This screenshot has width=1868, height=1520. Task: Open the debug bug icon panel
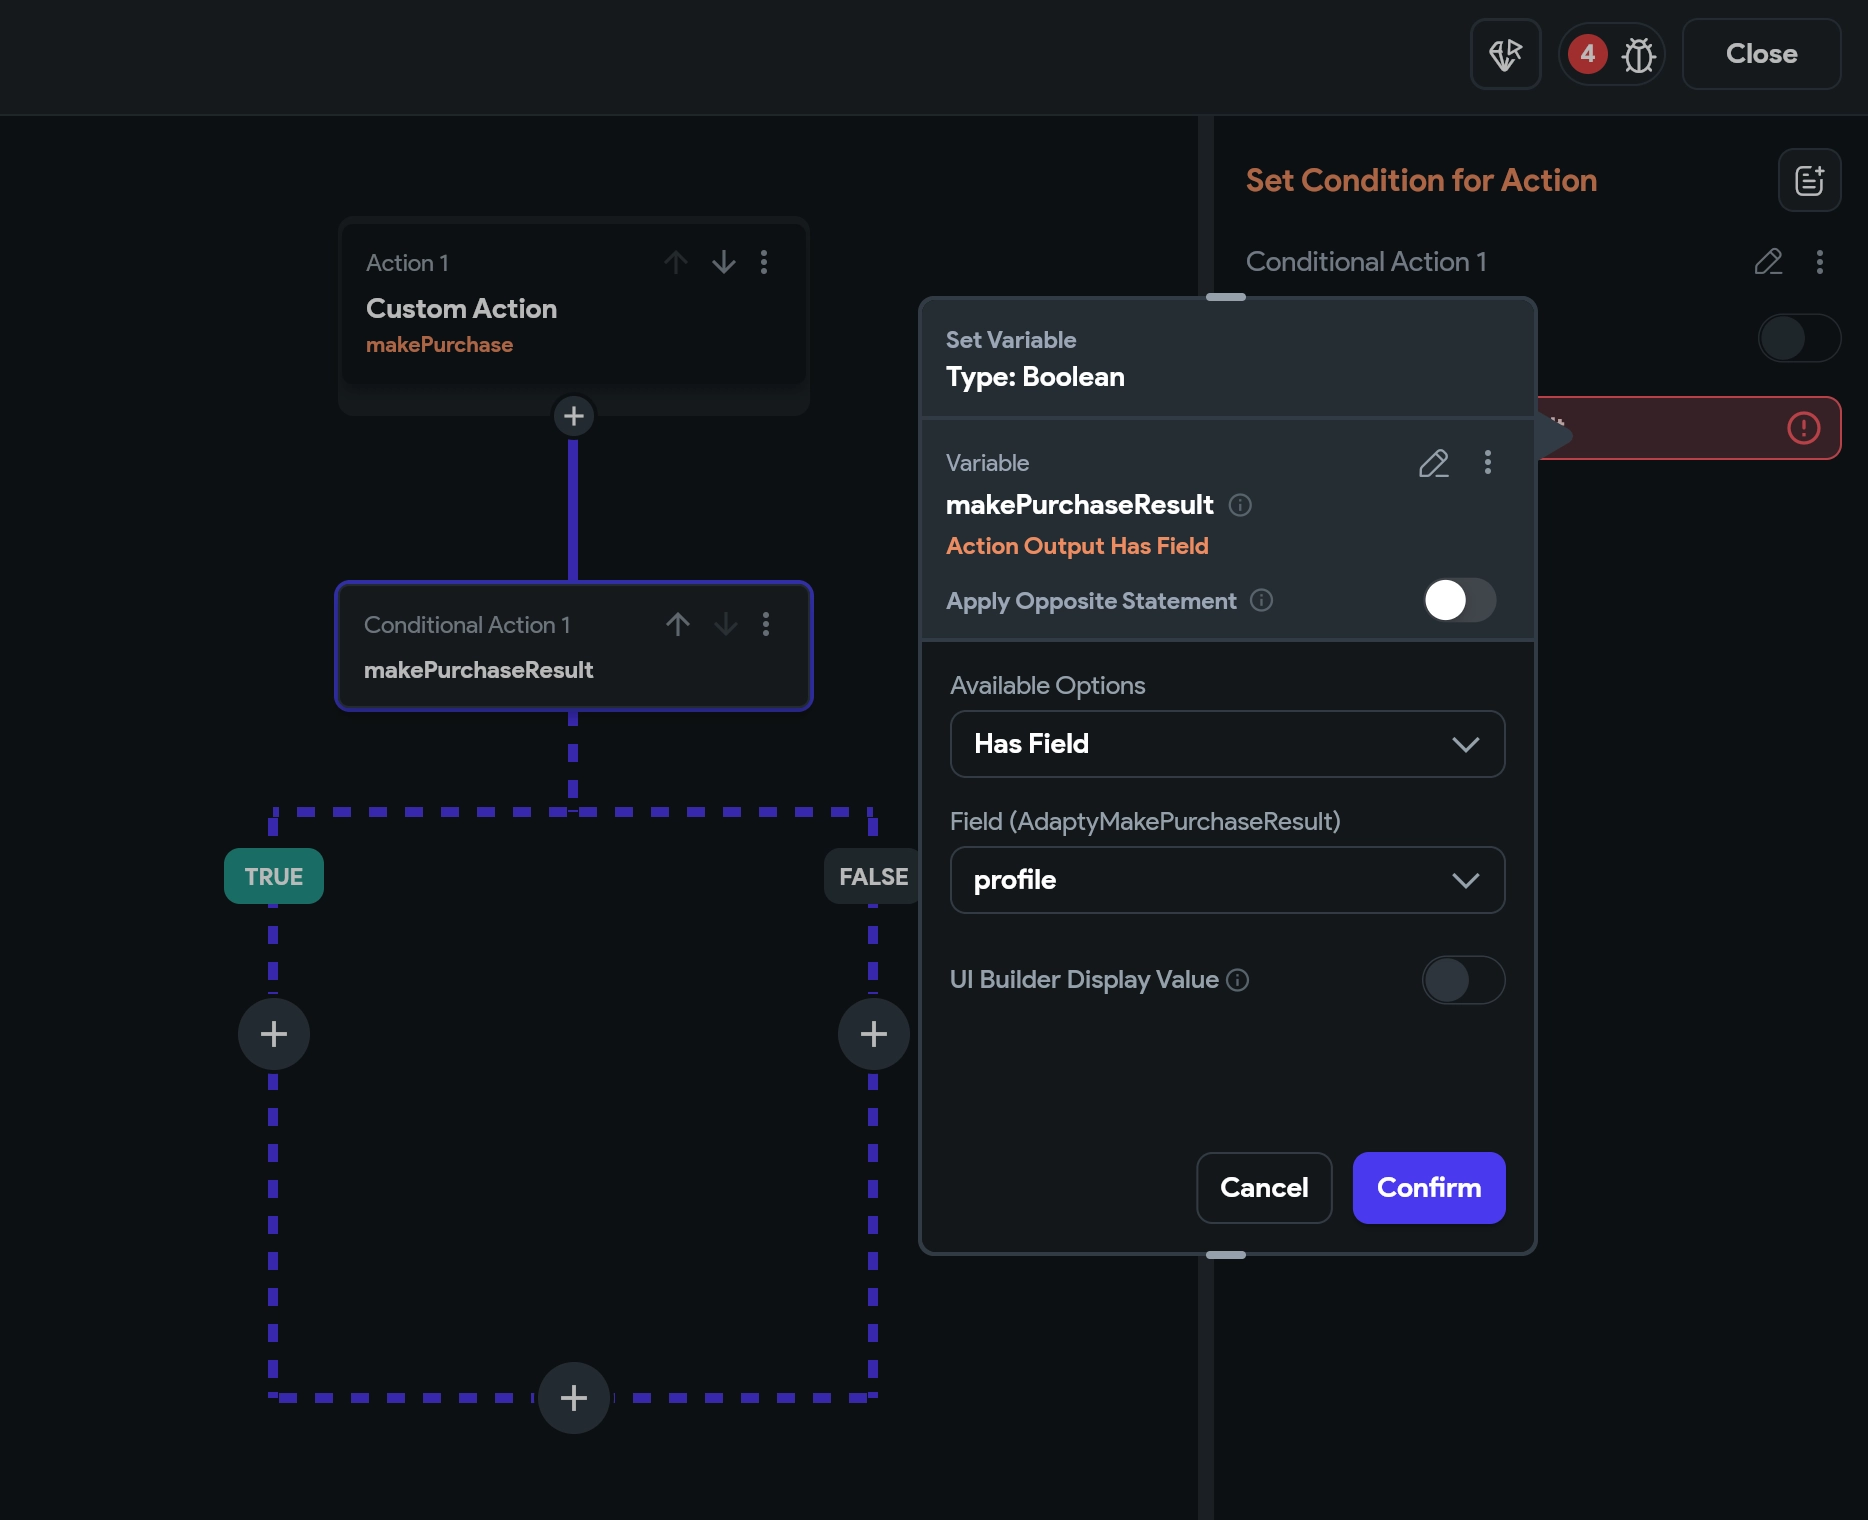click(x=1637, y=55)
